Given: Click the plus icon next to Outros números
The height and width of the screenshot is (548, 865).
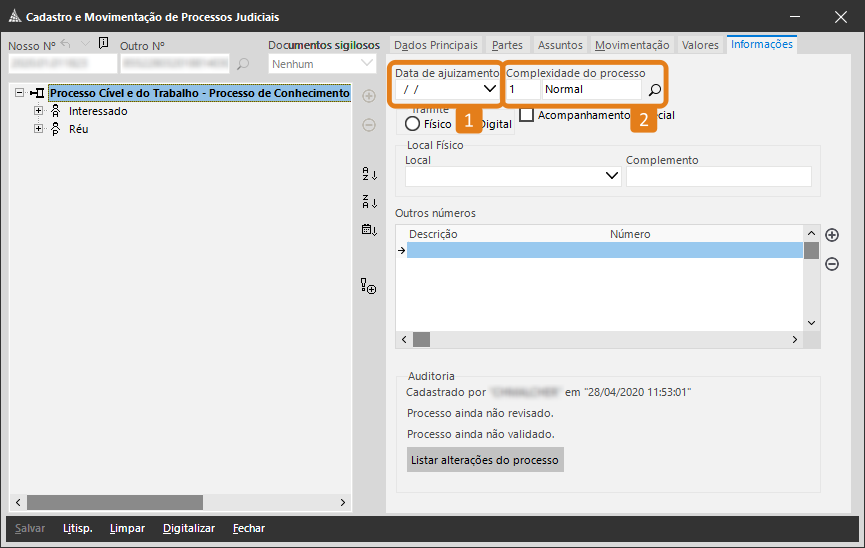Looking at the screenshot, I should [x=831, y=235].
